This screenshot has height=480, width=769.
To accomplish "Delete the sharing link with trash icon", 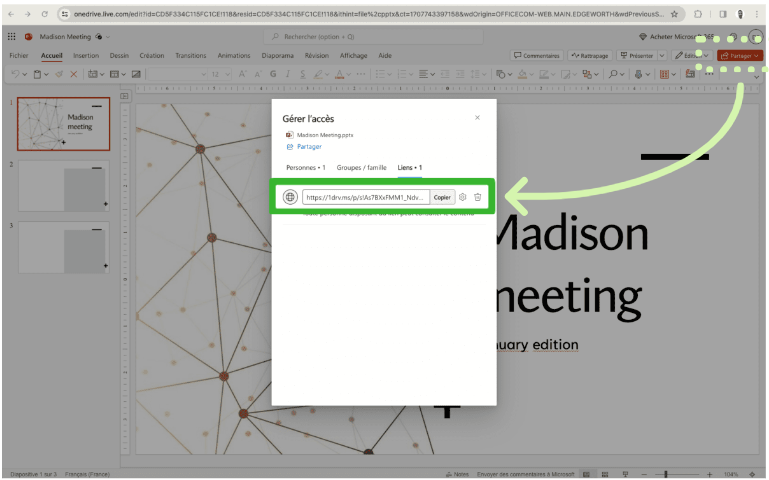I will pyautogui.click(x=478, y=197).
